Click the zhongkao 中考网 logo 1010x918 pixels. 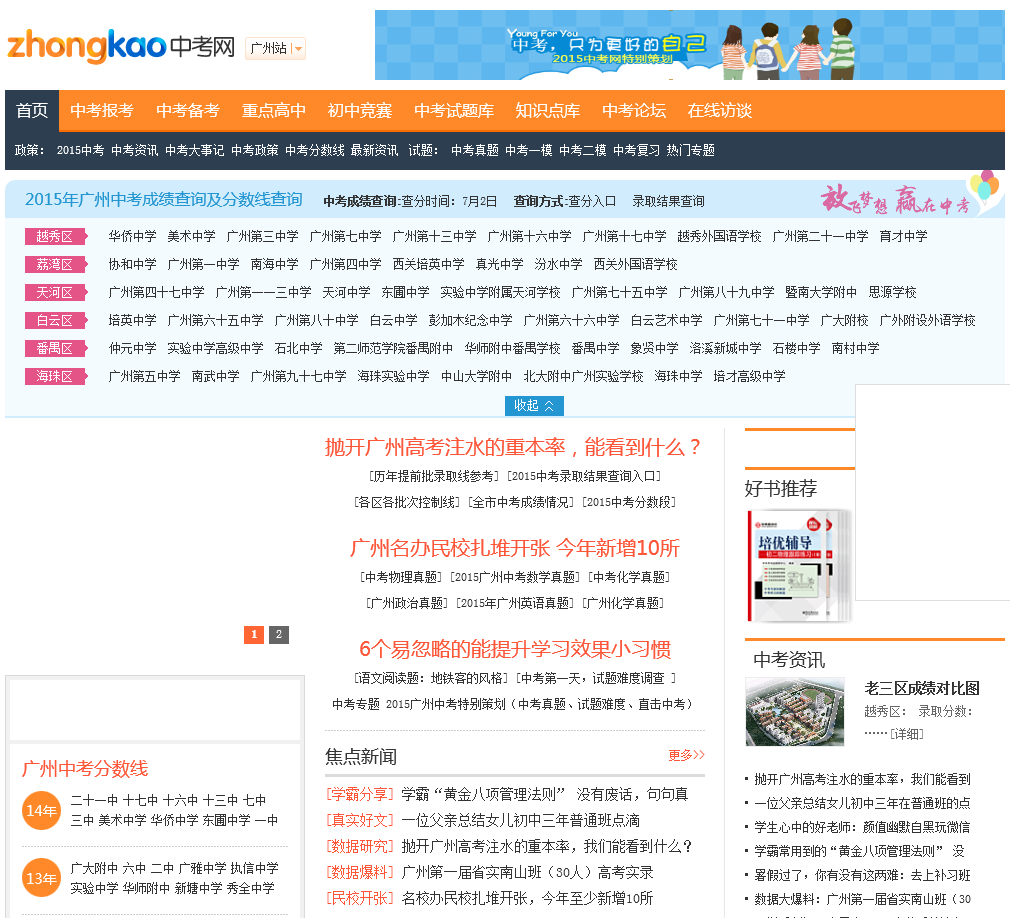120,46
